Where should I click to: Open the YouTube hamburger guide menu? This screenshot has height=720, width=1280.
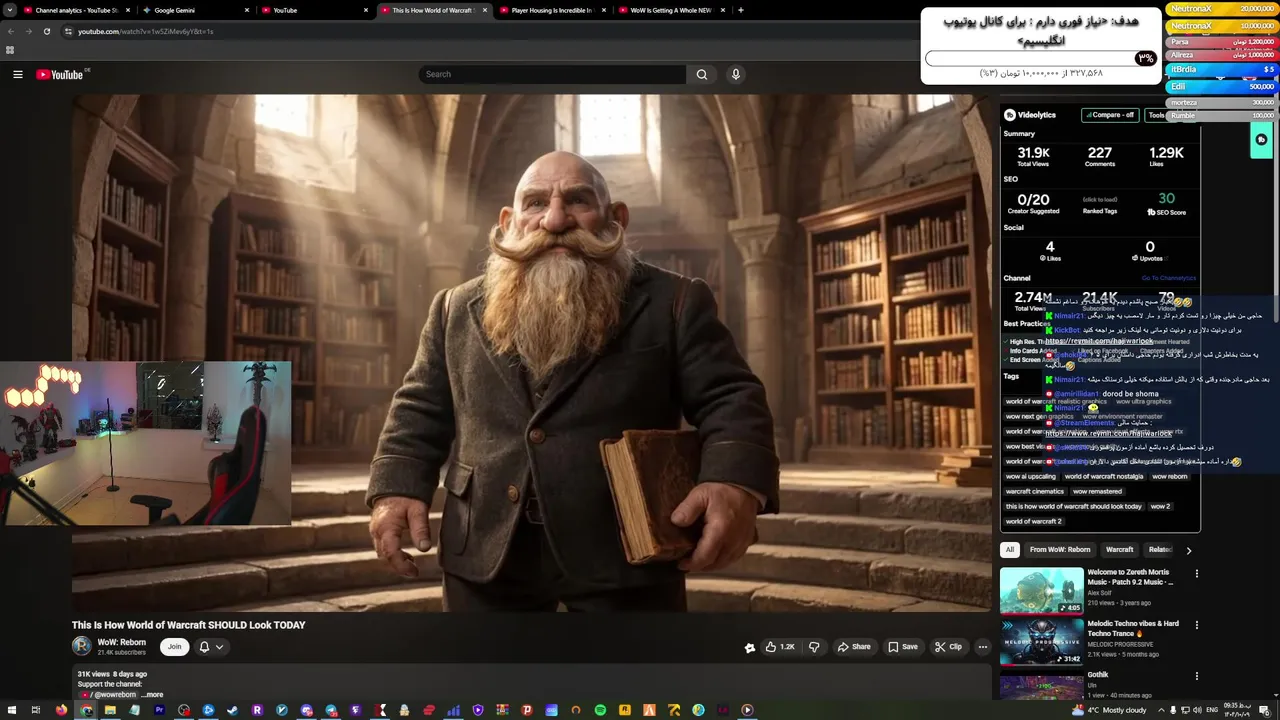[x=17, y=74]
